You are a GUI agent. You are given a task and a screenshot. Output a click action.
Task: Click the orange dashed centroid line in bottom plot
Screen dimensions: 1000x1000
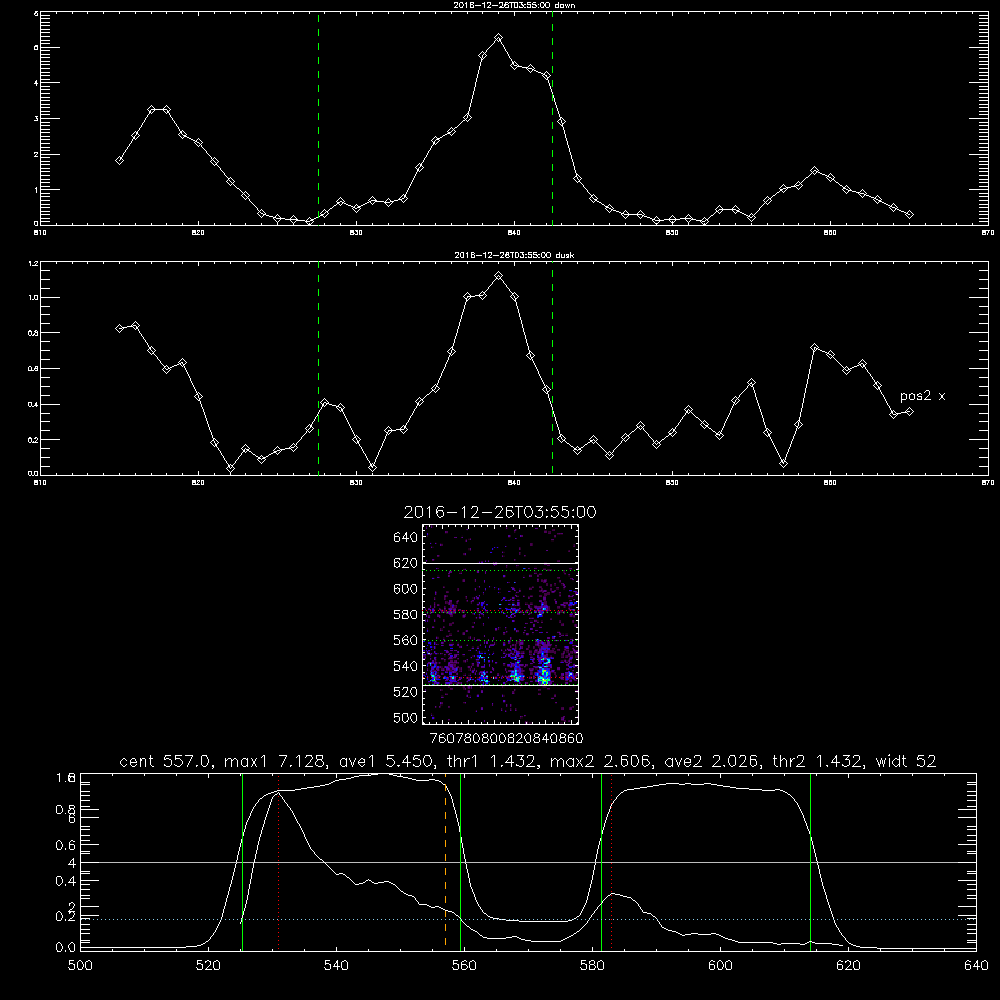click(x=445, y=861)
